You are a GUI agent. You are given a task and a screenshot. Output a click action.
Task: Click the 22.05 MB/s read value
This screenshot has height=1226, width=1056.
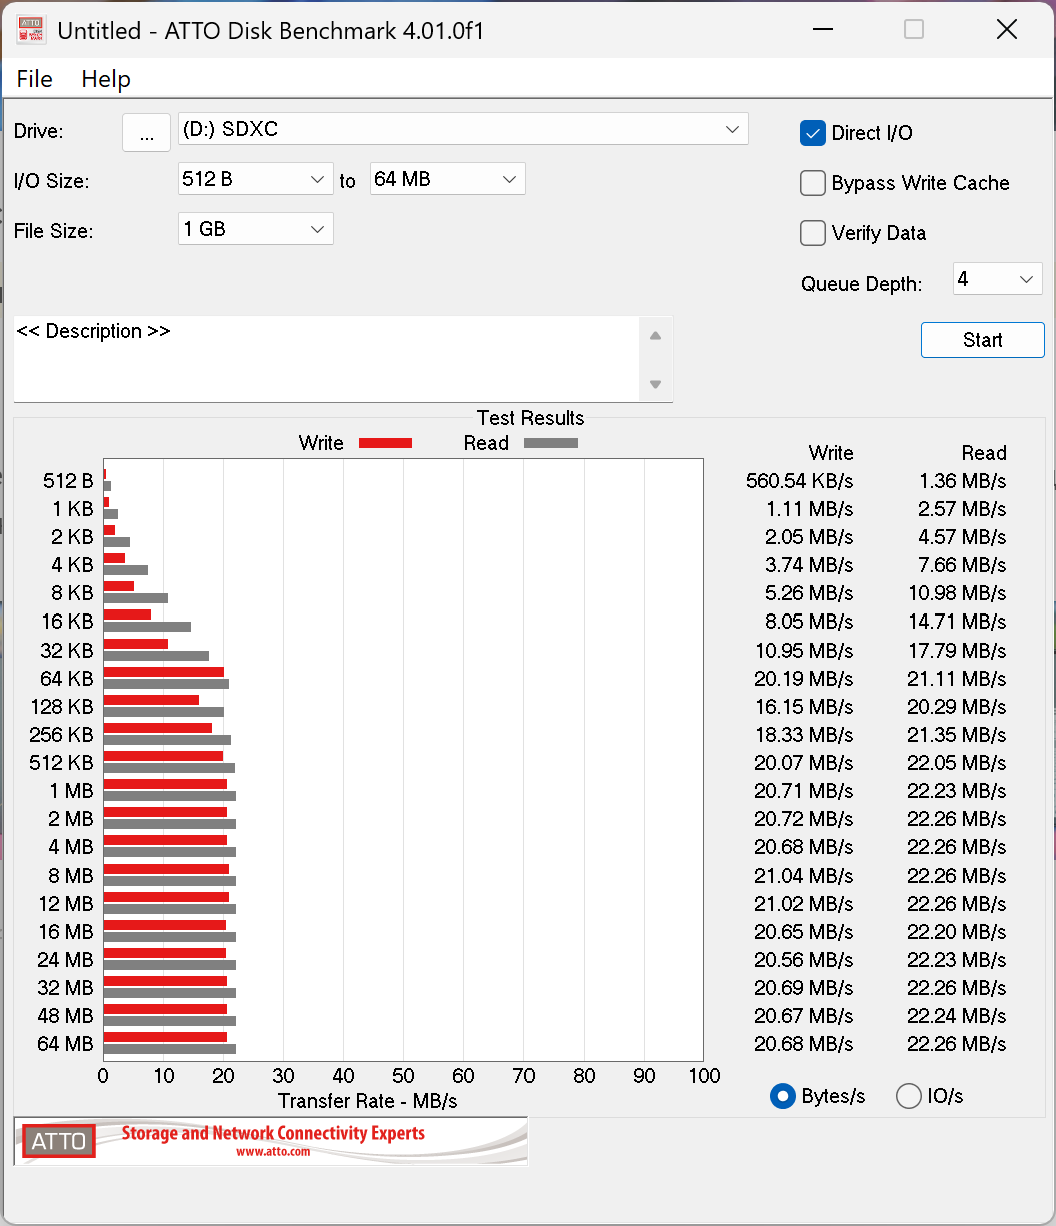[x=957, y=763]
